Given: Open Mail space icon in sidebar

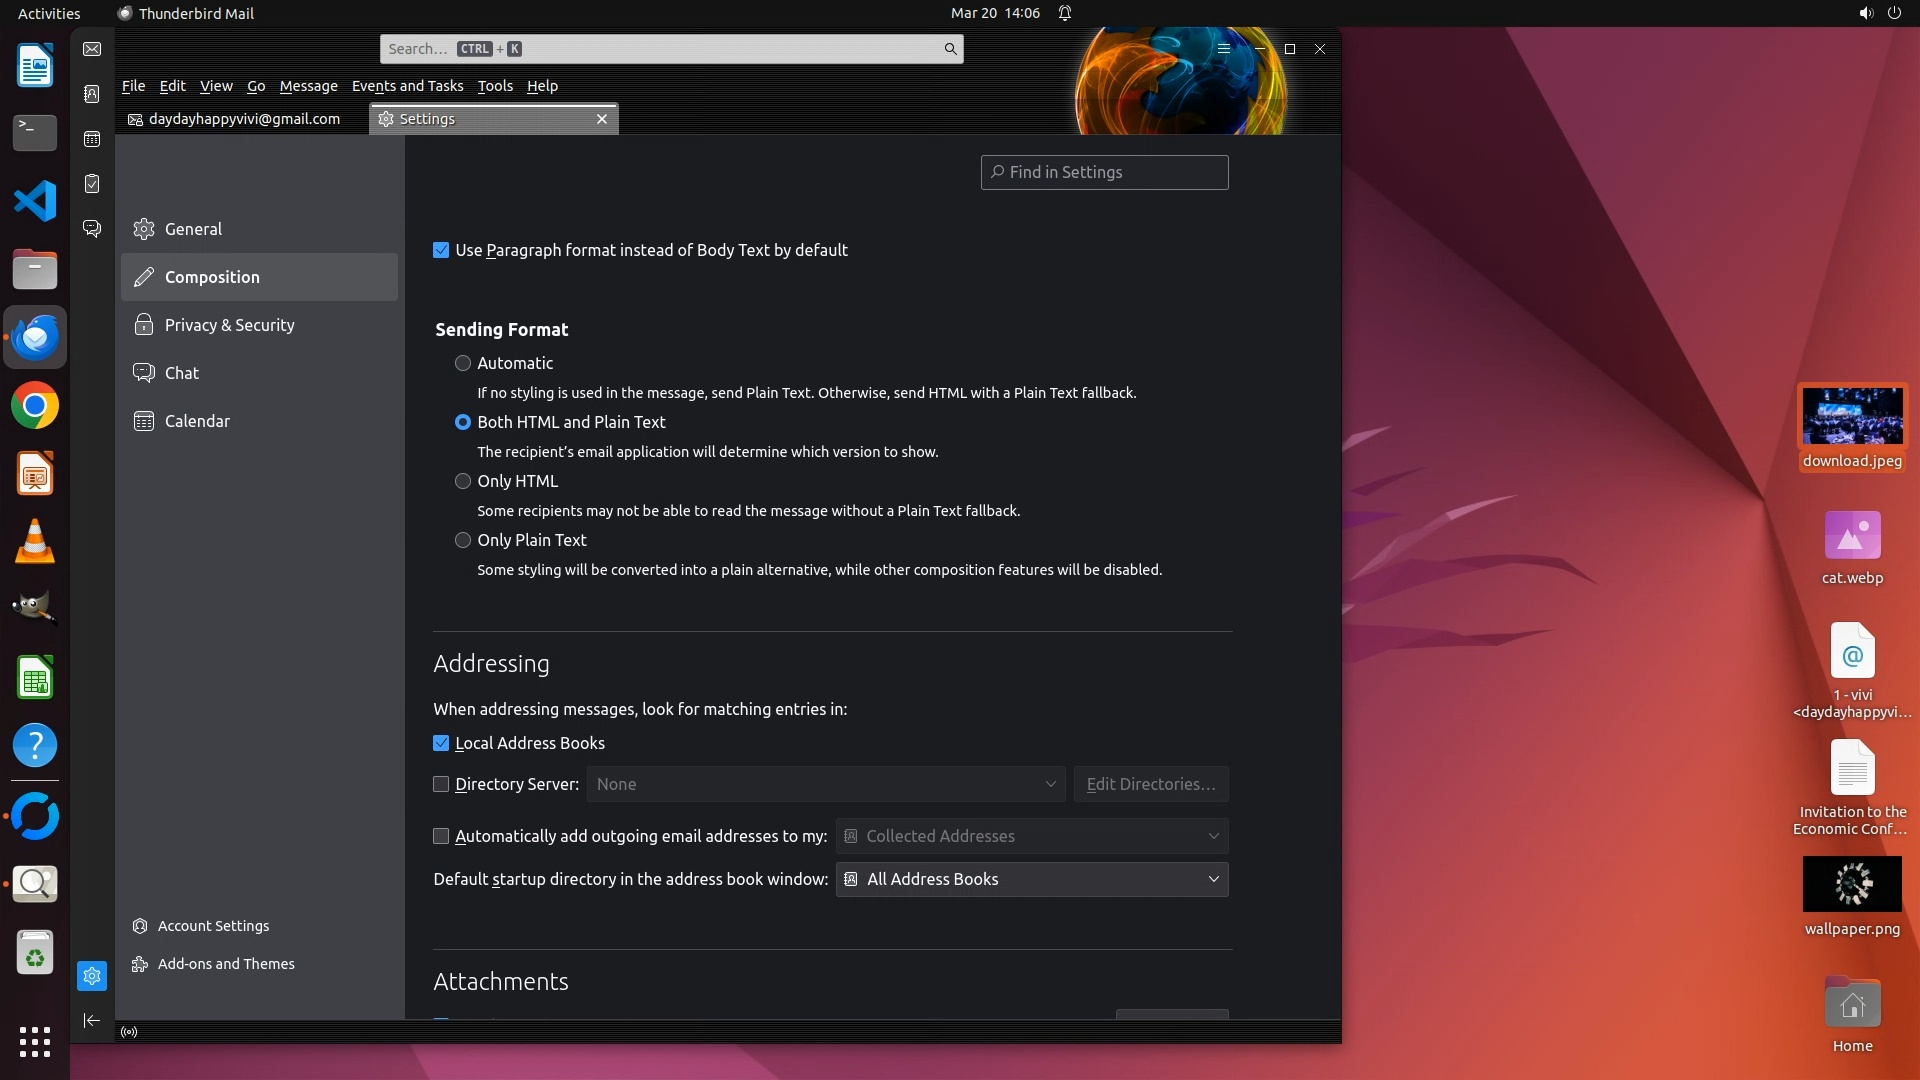Looking at the screenshot, I should pos(92,49).
